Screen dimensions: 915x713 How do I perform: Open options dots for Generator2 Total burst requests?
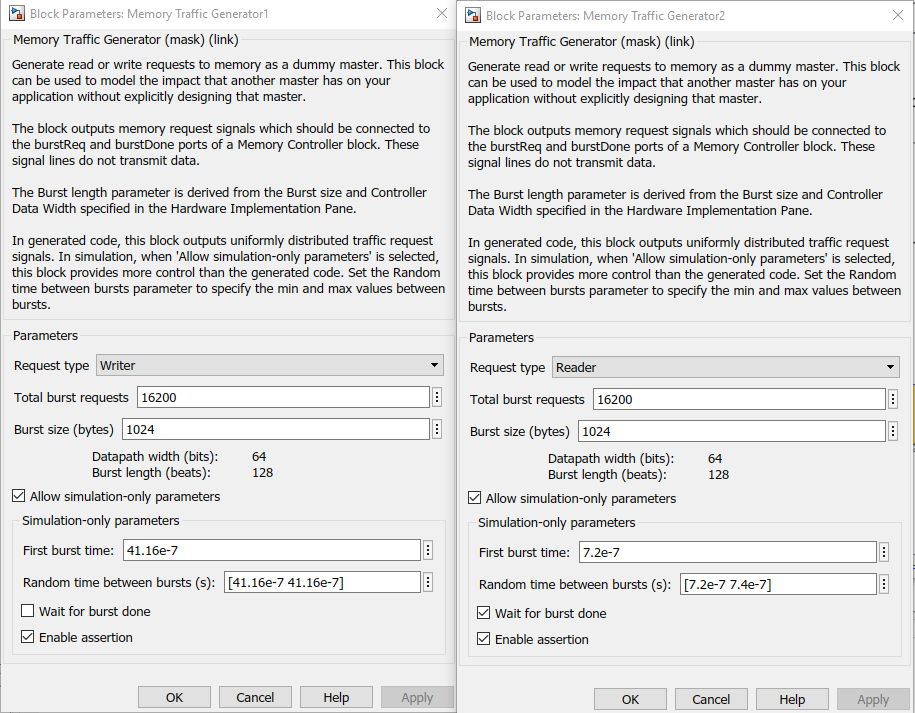[x=893, y=399]
